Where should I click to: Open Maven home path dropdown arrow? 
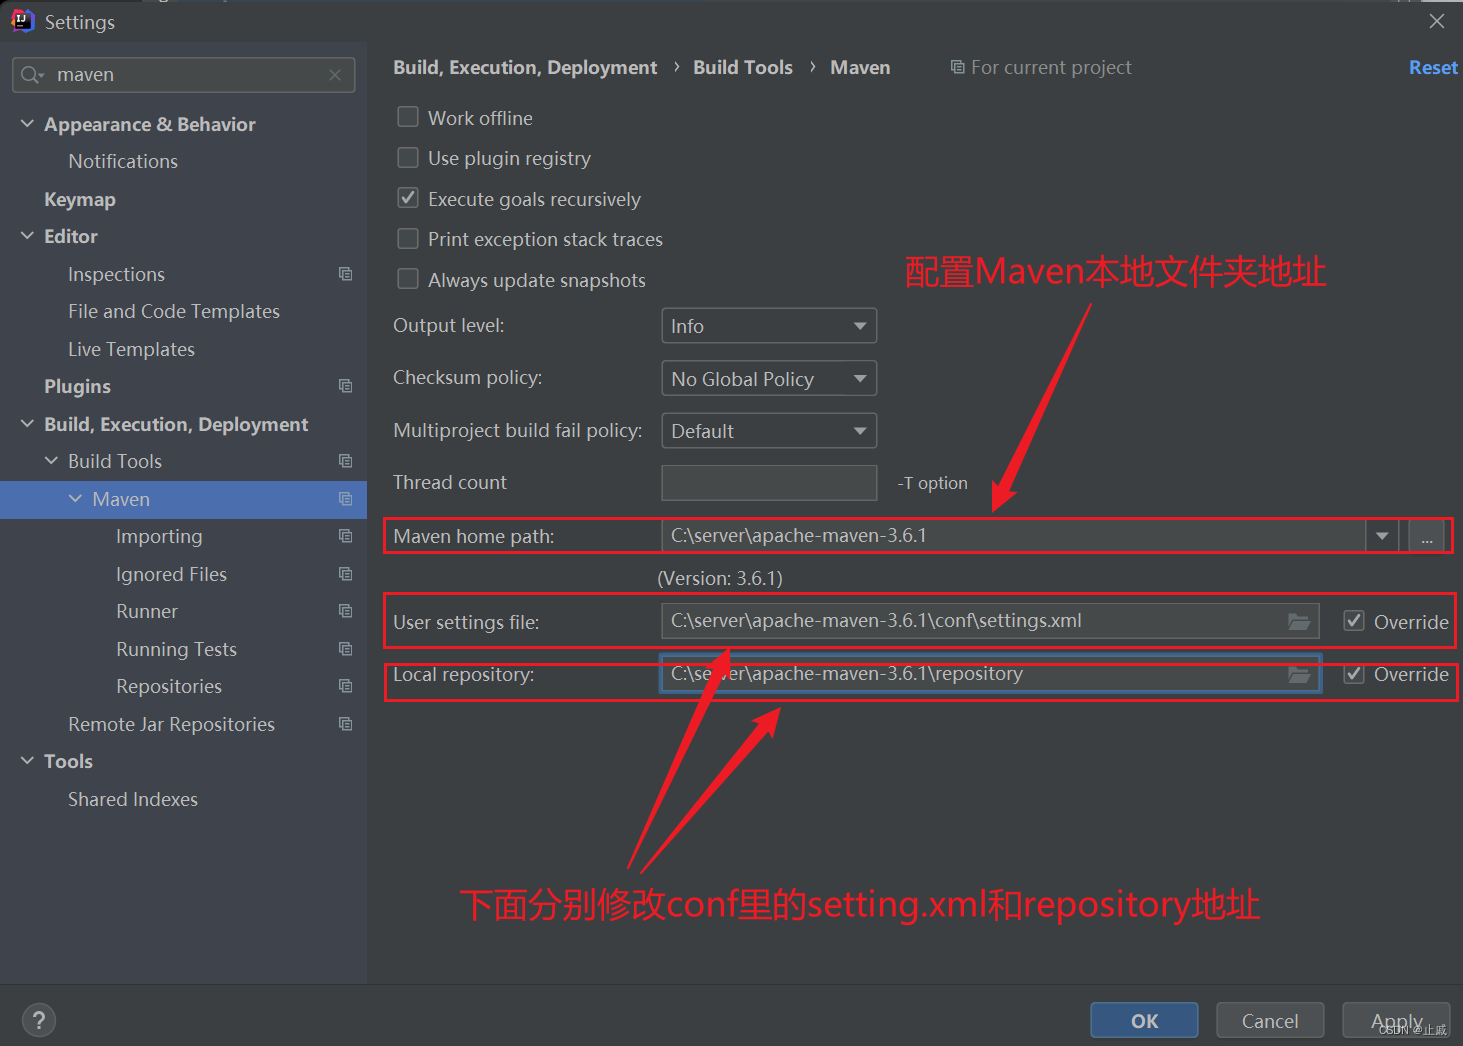(1382, 536)
